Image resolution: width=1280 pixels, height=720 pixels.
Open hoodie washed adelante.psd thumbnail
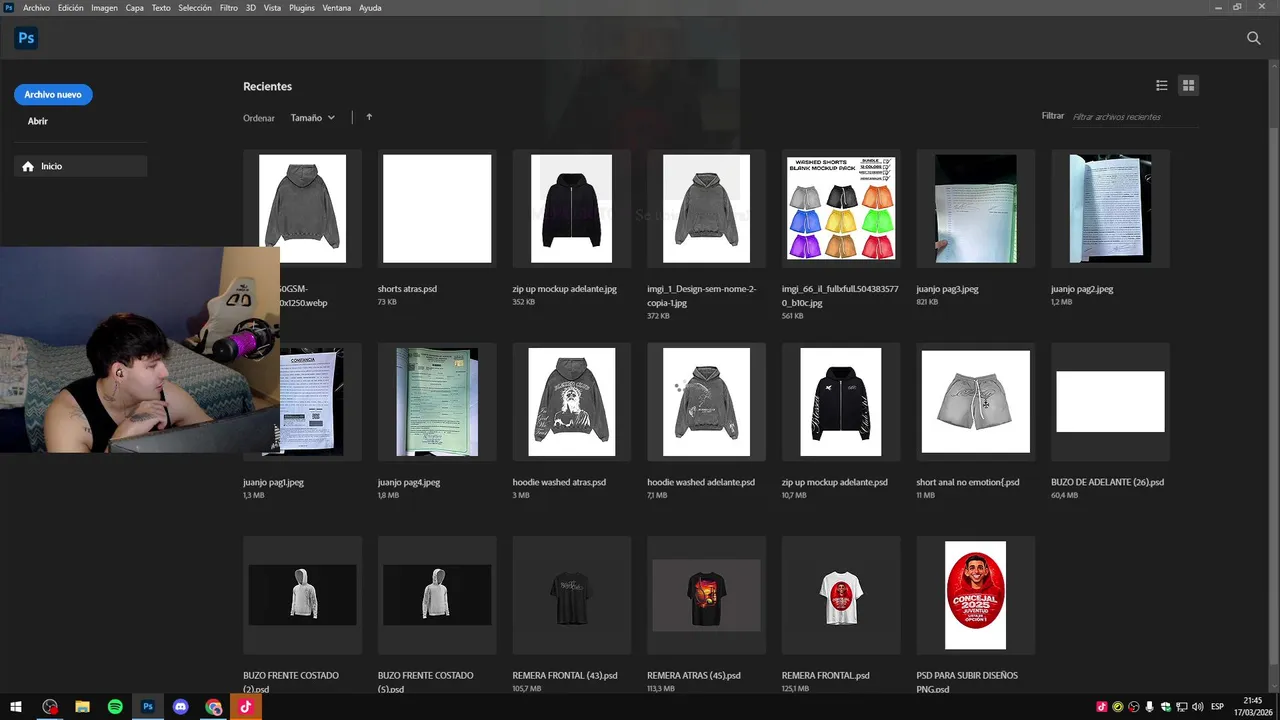(706, 401)
